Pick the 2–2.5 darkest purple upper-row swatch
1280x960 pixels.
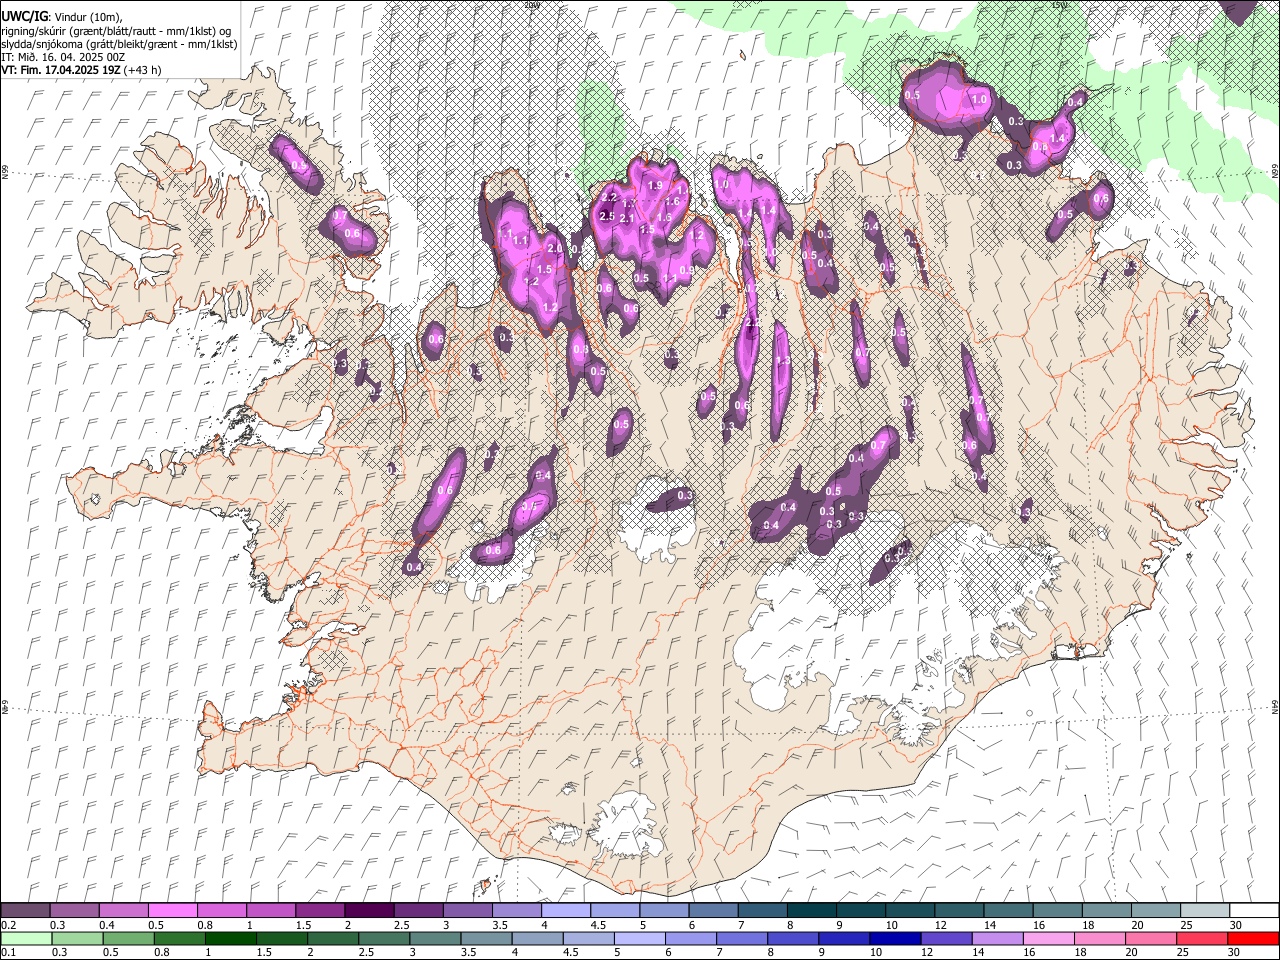pos(369,910)
